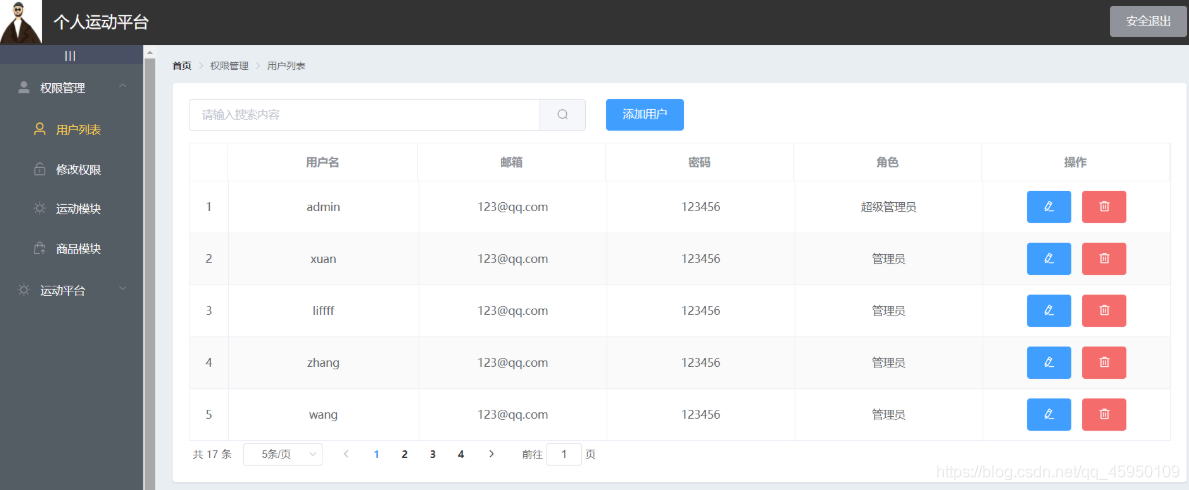The width and height of the screenshot is (1189, 490).
Task: Edit the admin user row
Action: tap(1049, 206)
